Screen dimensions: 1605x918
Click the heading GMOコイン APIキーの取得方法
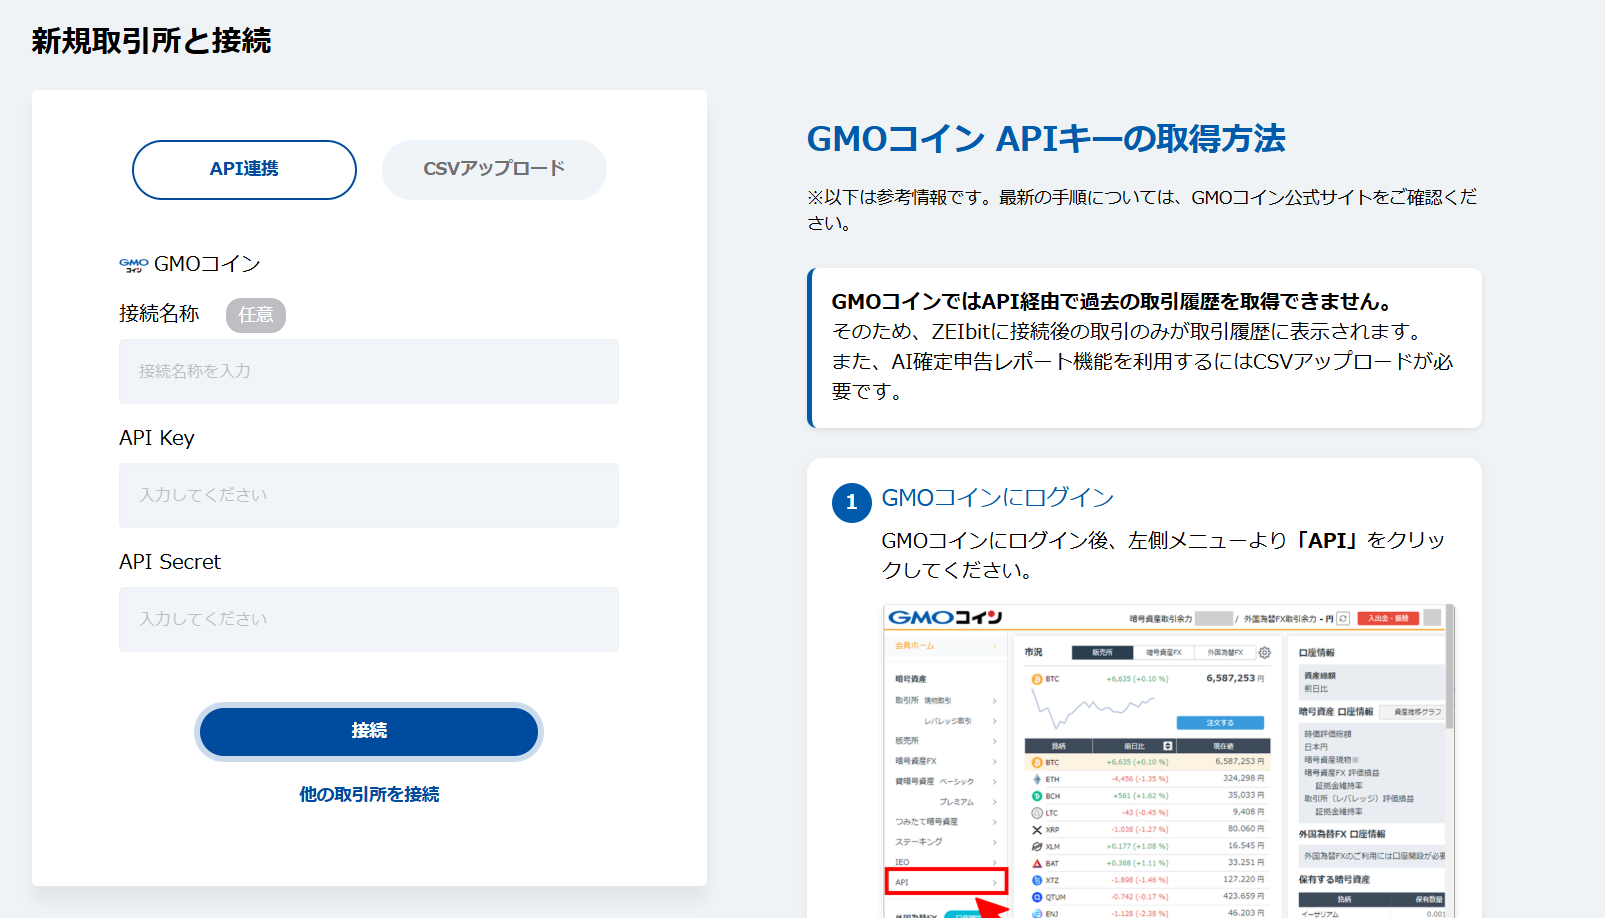pos(1046,139)
